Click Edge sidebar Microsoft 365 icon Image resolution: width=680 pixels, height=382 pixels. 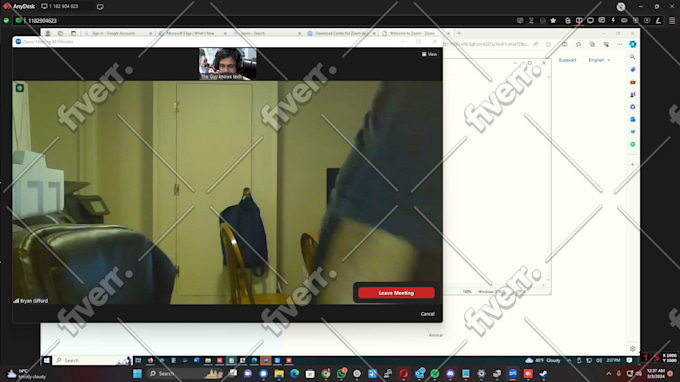633,107
